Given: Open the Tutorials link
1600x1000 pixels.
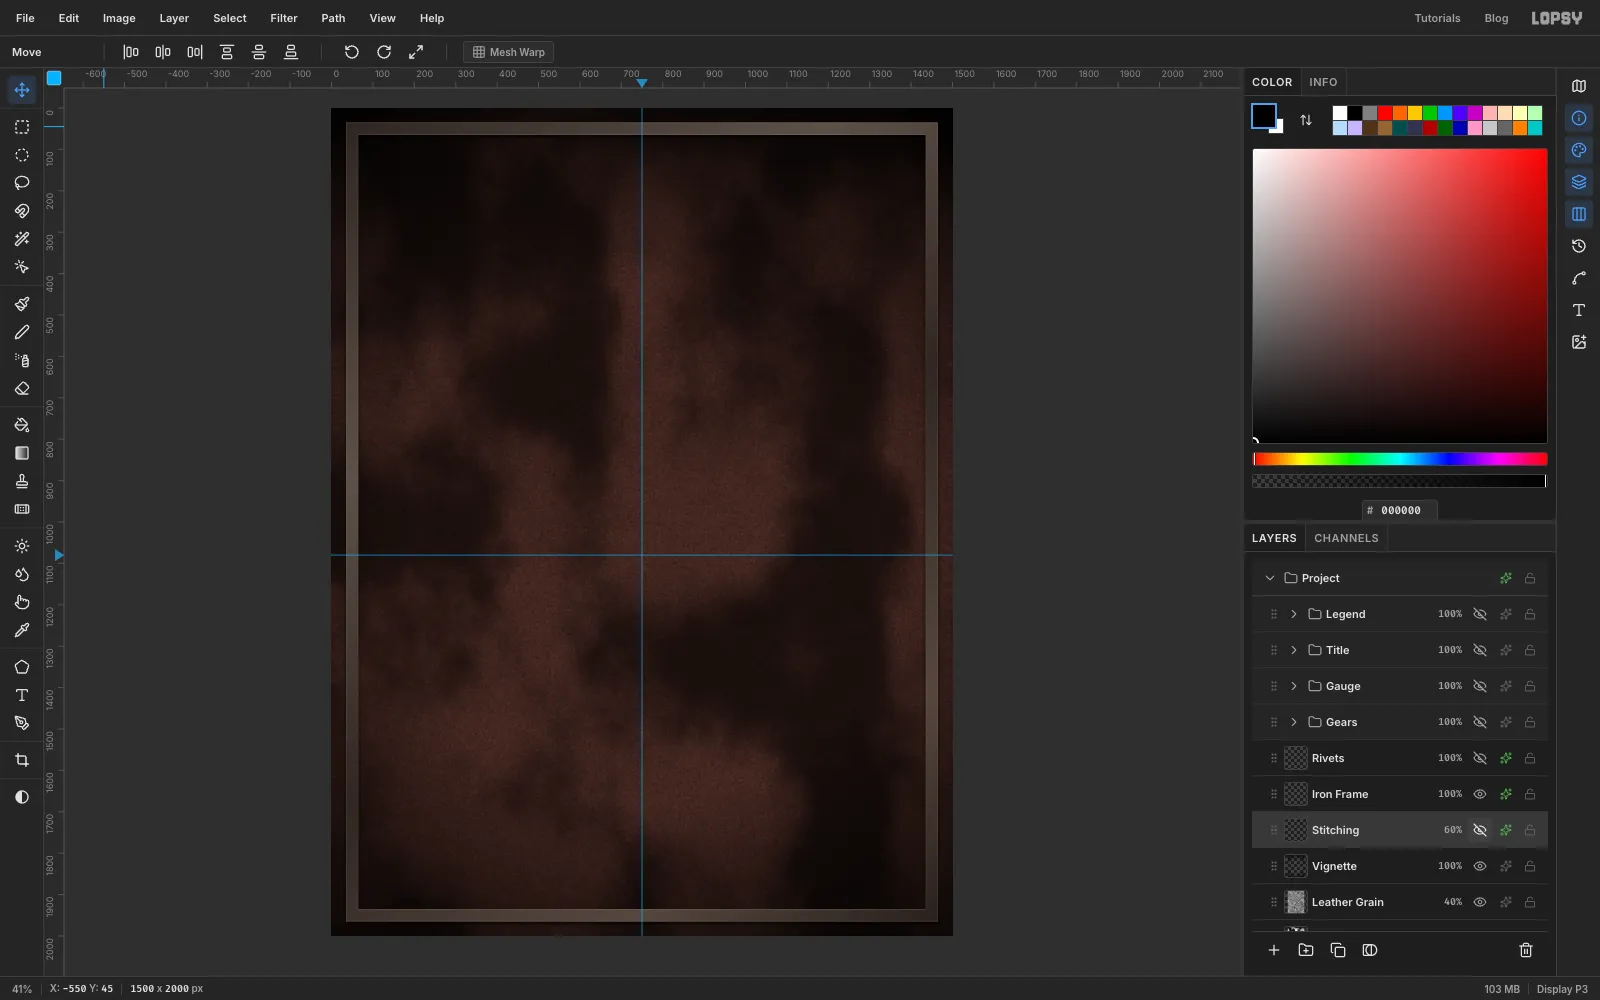Looking at the screenshot, I should (1437, 18).
